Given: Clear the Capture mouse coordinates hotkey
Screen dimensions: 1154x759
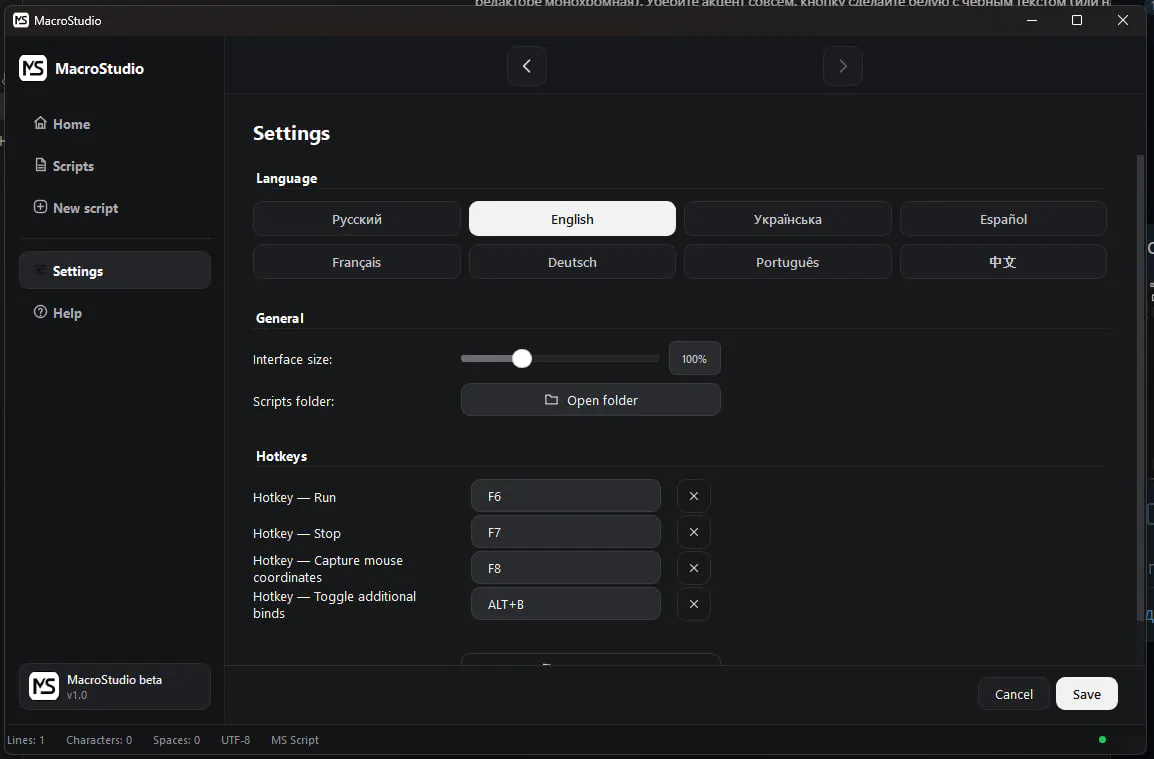Looking at the screenshot, I should coord(693,568).
